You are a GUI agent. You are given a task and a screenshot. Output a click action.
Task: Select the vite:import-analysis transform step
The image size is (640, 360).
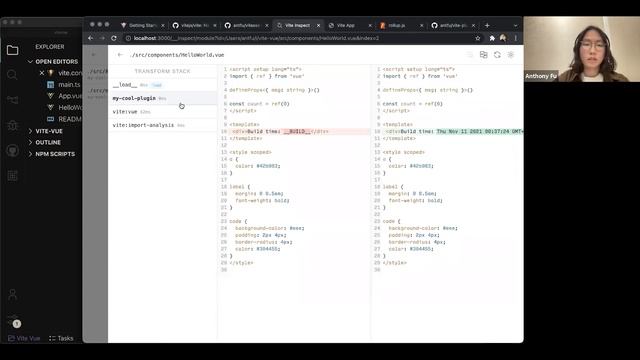(x=162, y=125)
